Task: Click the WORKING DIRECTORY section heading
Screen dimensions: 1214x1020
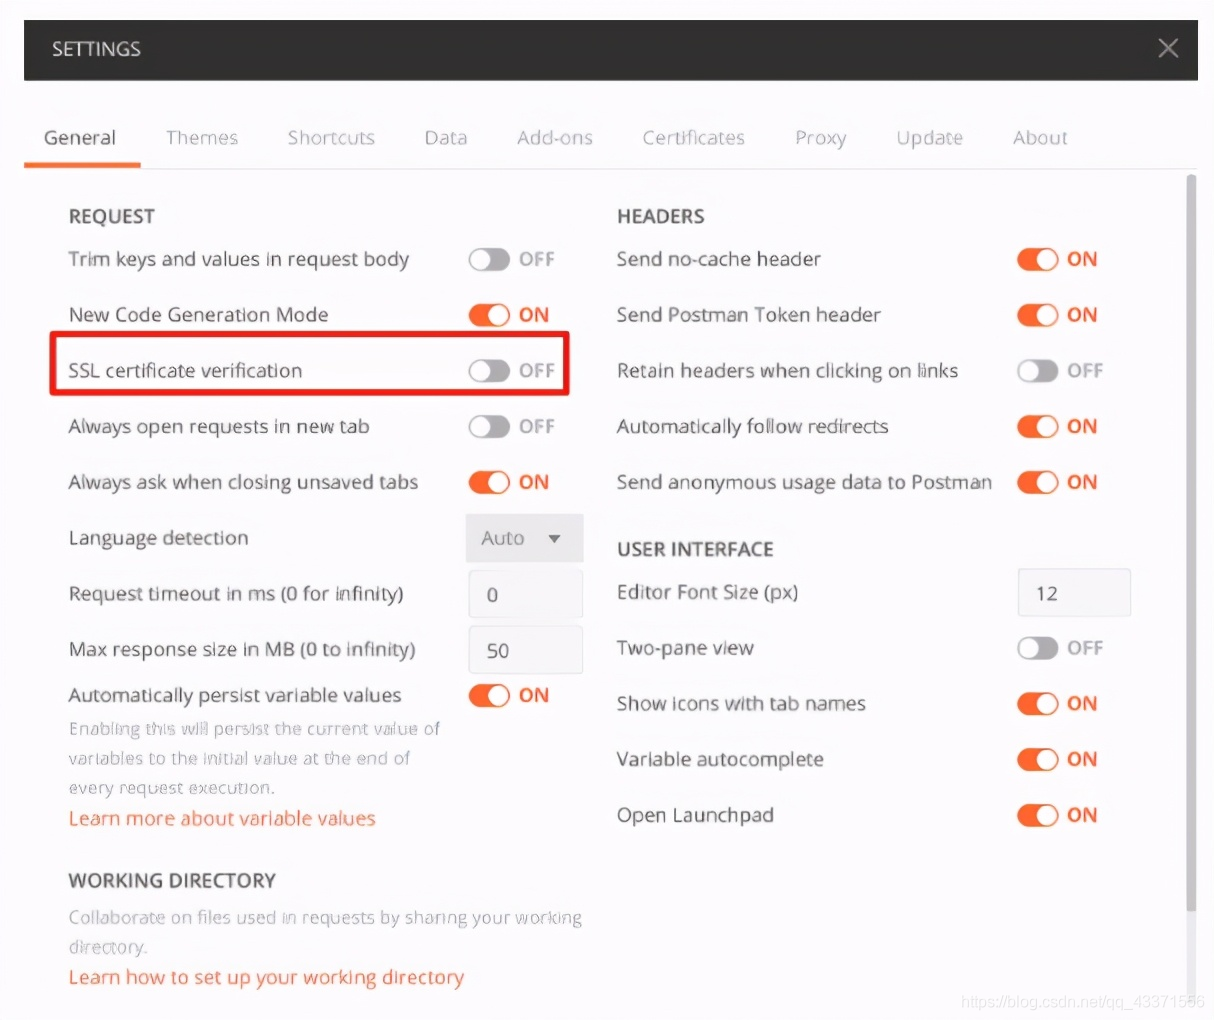Action: (x=172, y=881)
